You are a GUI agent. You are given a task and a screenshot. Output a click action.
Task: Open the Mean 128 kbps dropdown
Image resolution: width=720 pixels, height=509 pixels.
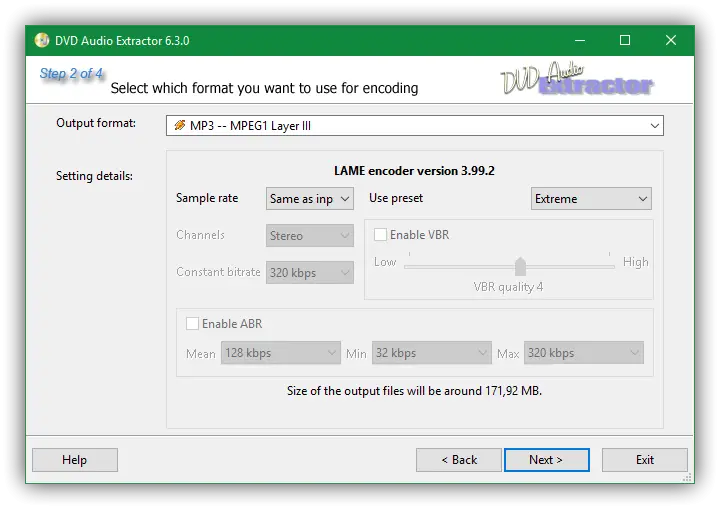[x=281, y=353]
